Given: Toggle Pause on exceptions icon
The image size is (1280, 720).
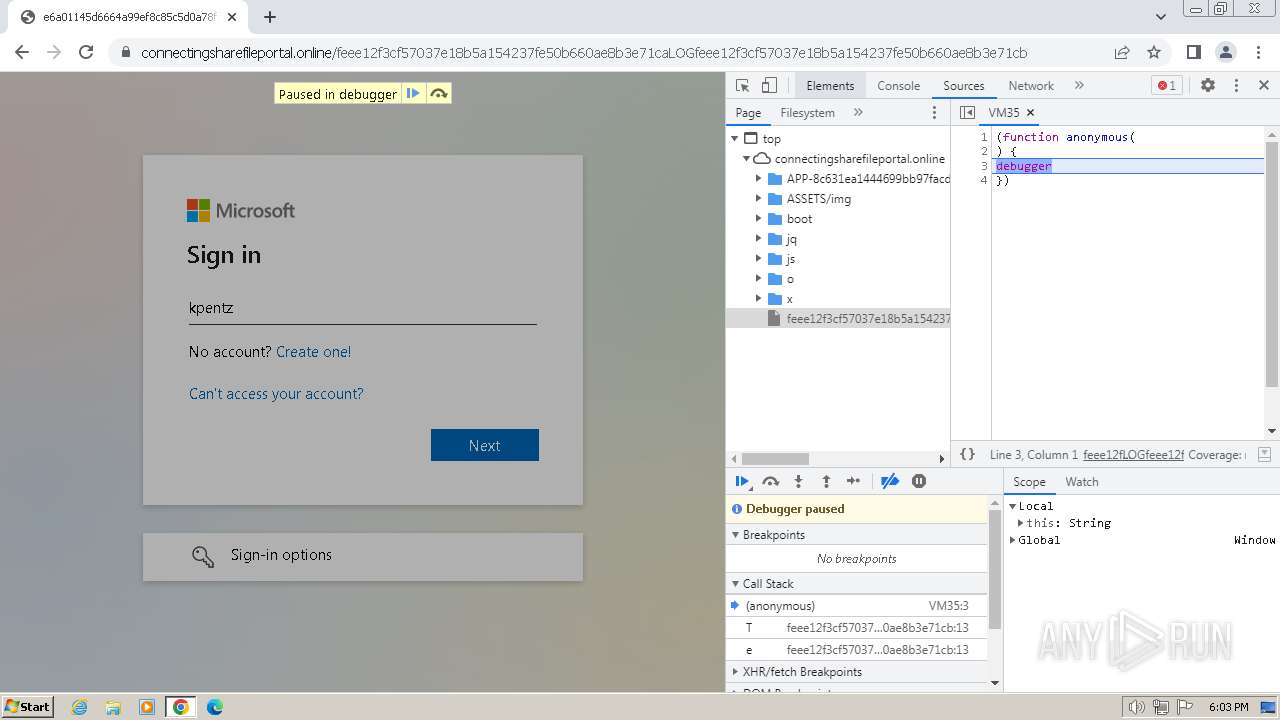Looking at the screenshot, I should pyautogui.click(x=919, y=481).
